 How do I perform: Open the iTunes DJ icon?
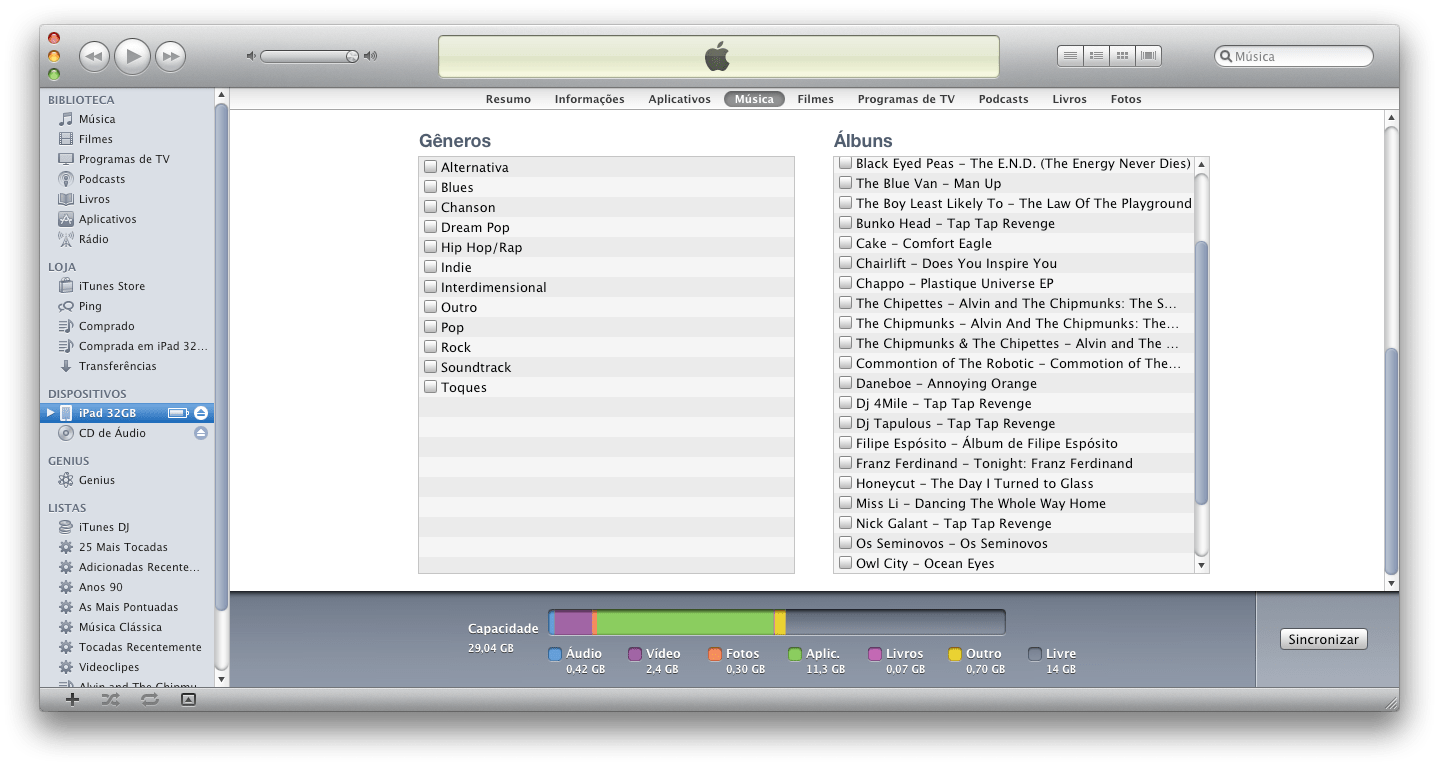[66, 527]
